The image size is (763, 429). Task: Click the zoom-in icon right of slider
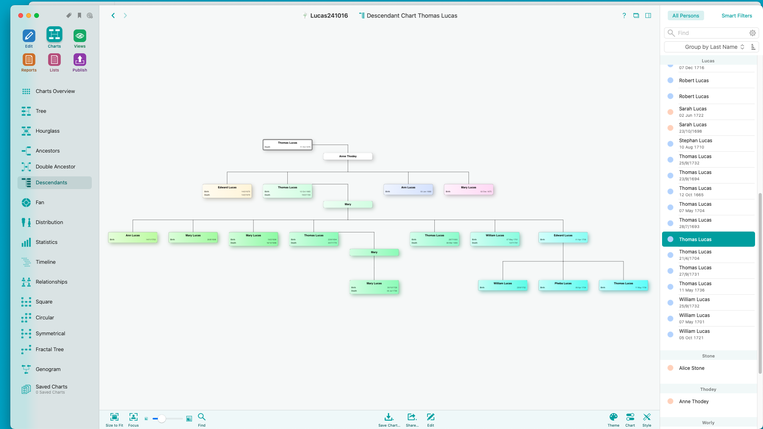coord(189,419)
